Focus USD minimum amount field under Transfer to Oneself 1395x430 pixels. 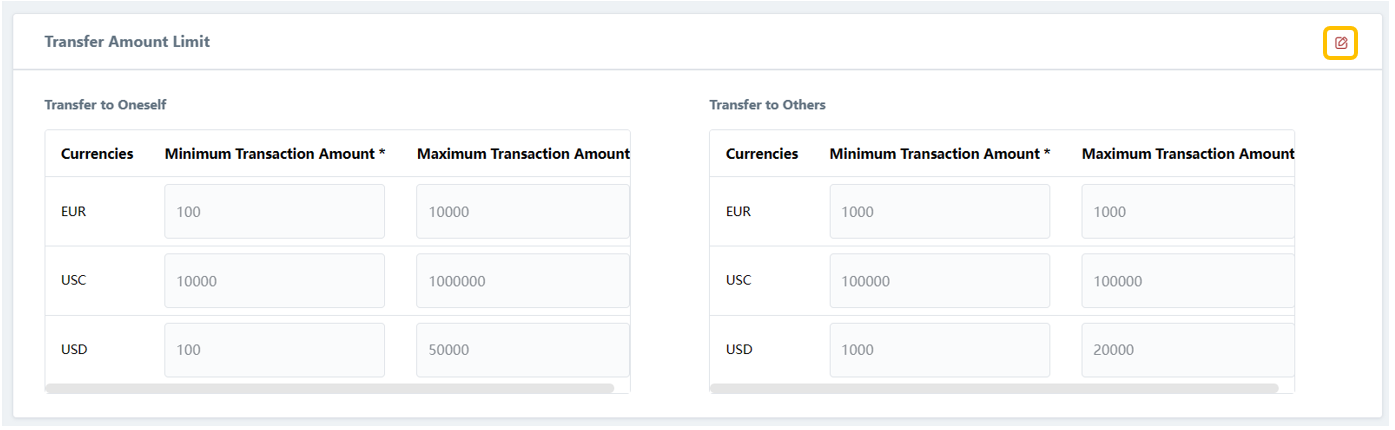[x=274, y=350]
